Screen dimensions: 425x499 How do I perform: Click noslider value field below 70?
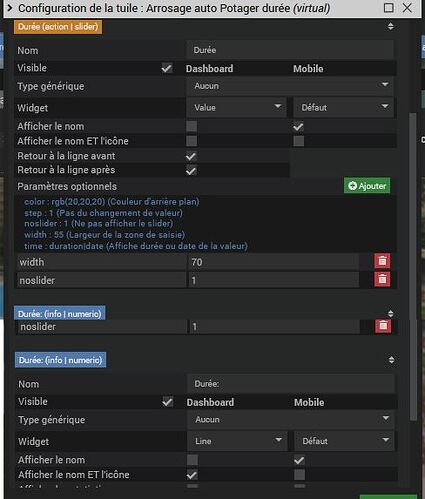pos(274,280)
